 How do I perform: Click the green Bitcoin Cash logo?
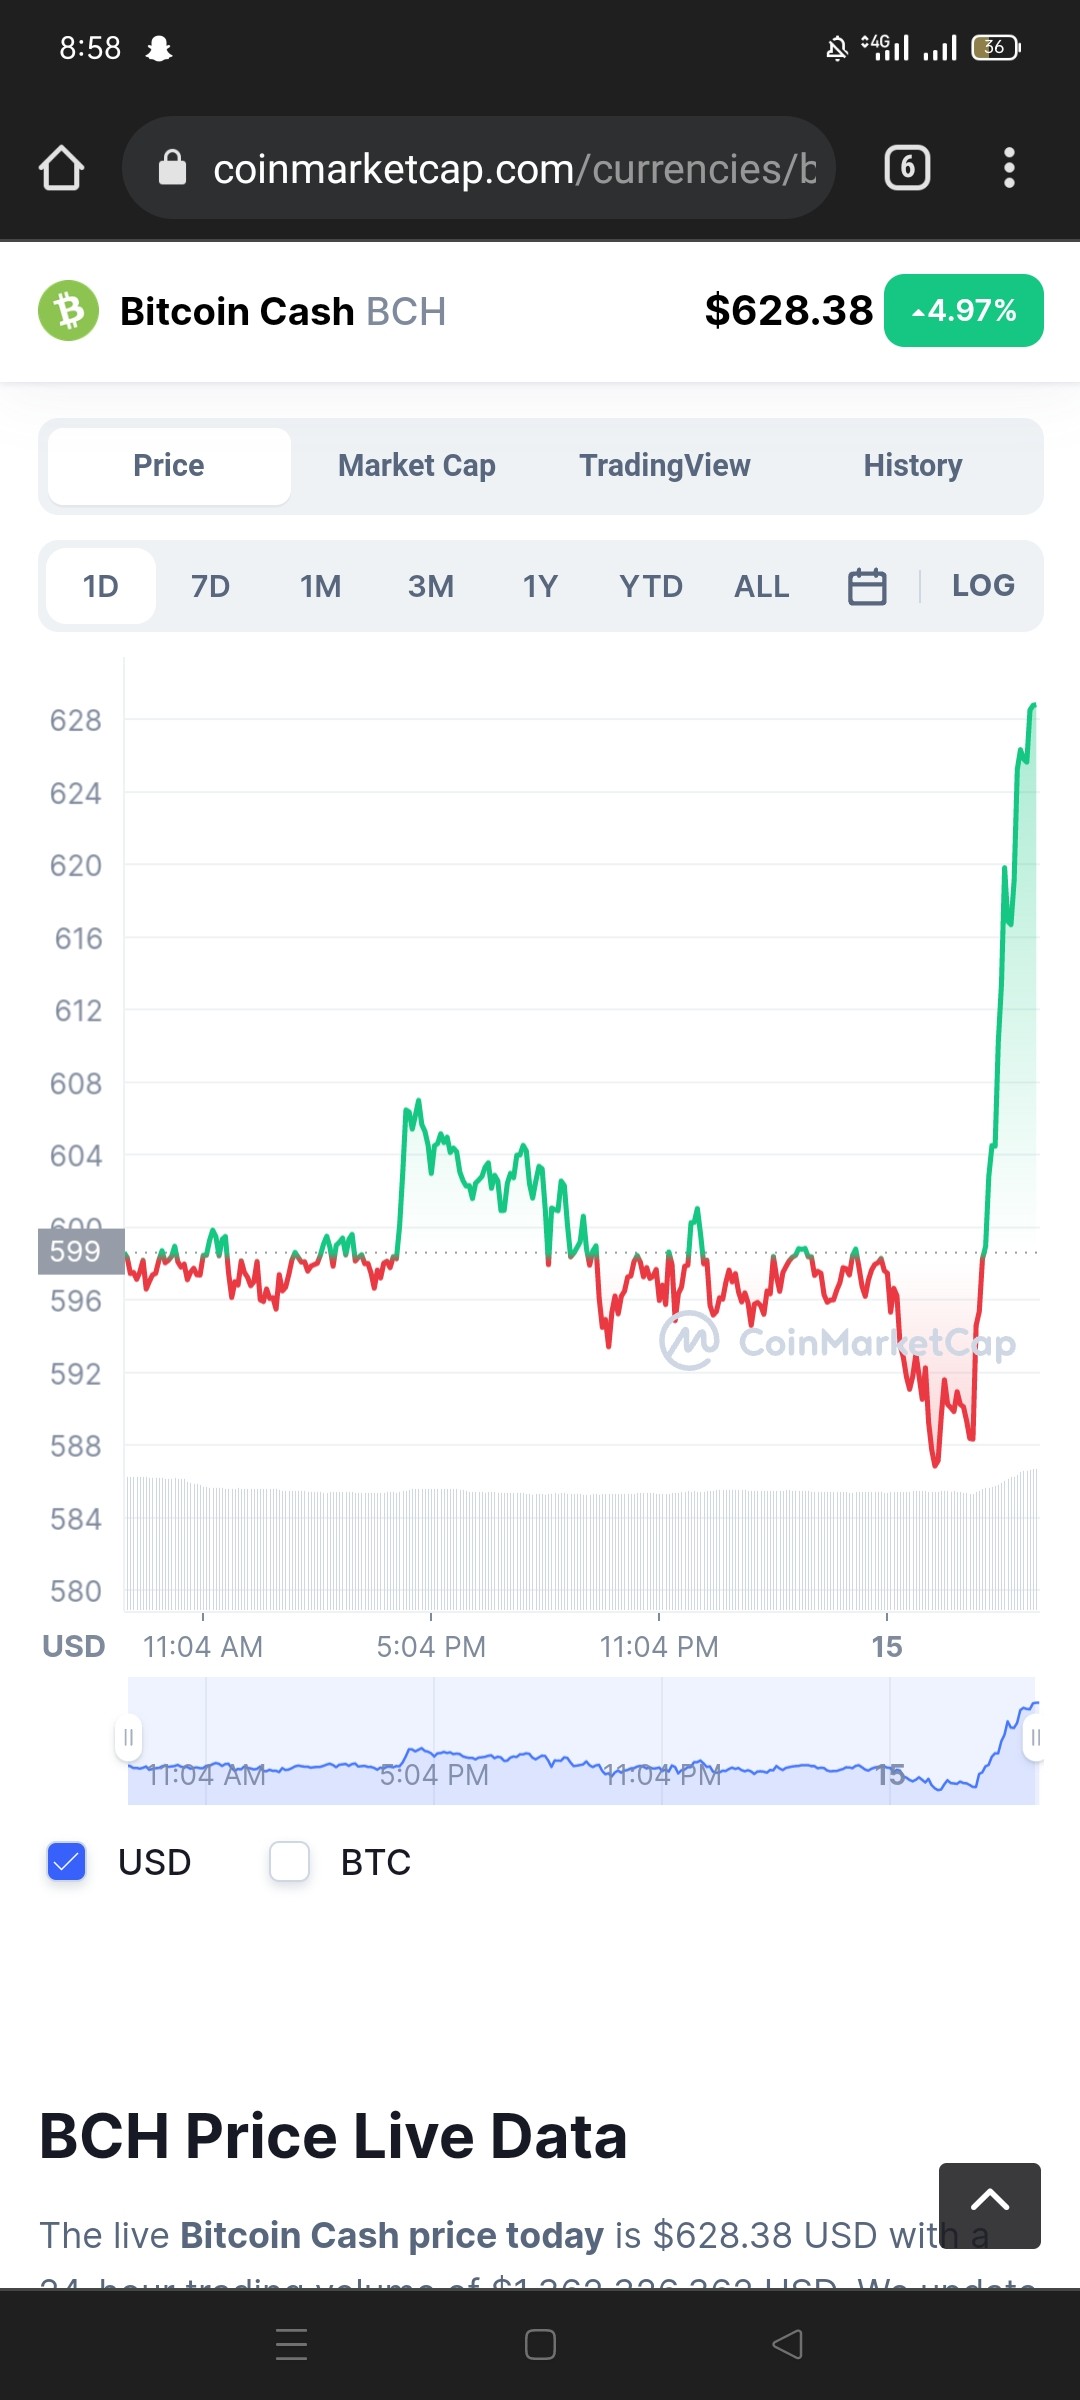[x=68, y=311]
